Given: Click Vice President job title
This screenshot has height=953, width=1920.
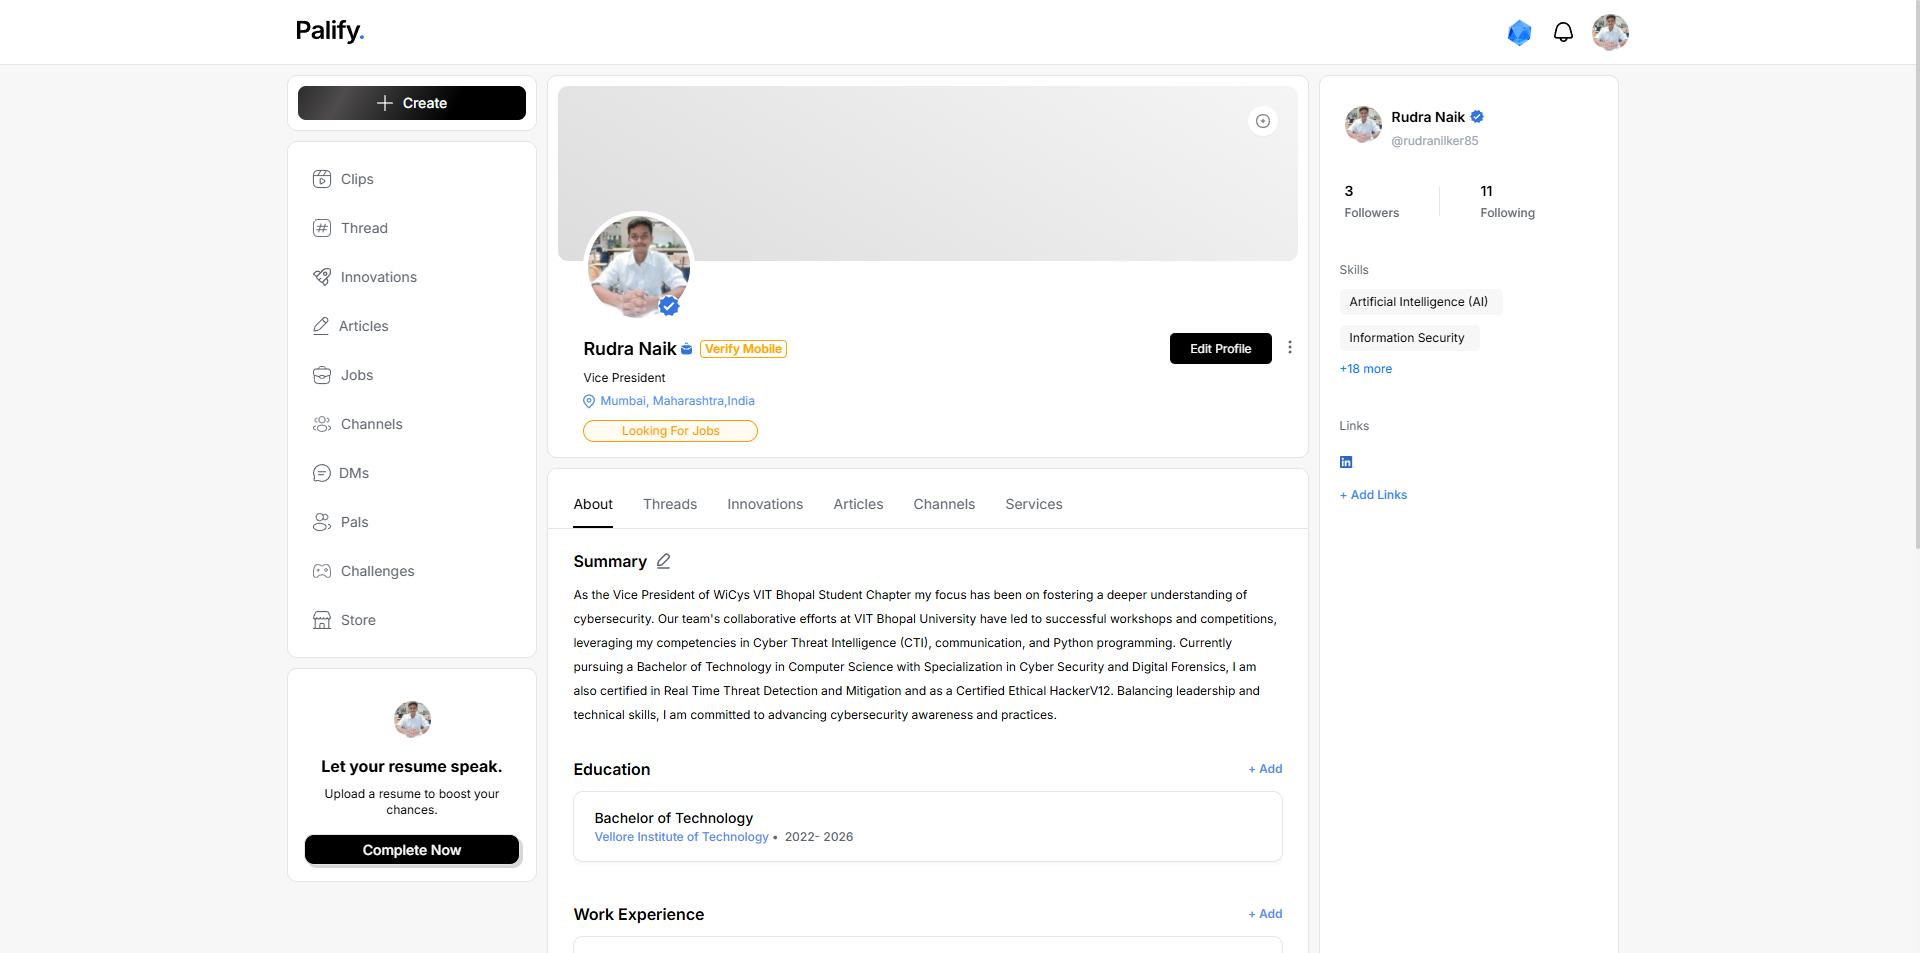Looking at the screenshot, I should pyautogui.click(x=624, y=378).
